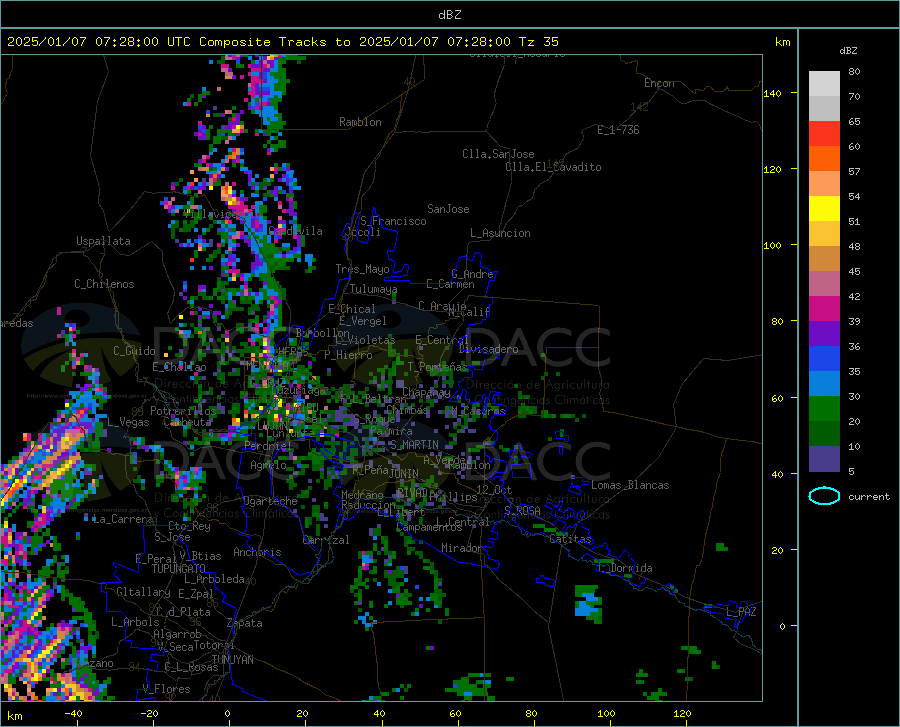Click the mauve 45 dBZ color swatch

click(x=824, y=283)
